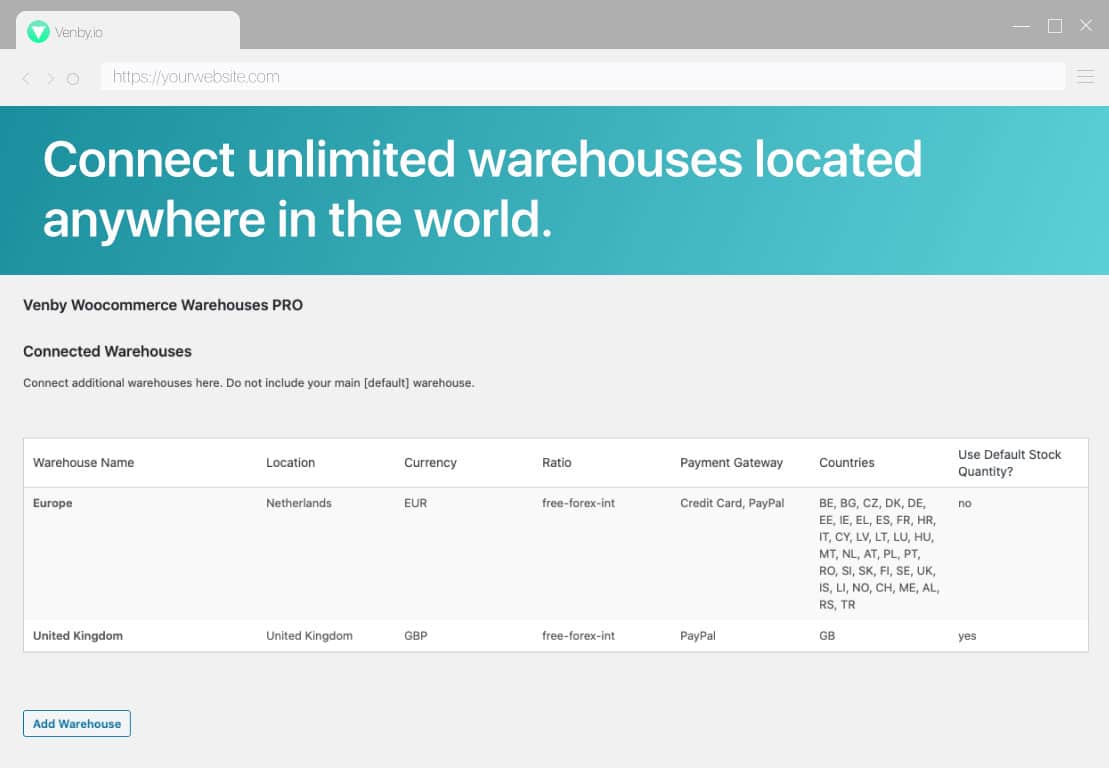Open the Europe warehouse row name
Image resolution: width=1109 pixels, height=768 pixels.
point(52,503)
